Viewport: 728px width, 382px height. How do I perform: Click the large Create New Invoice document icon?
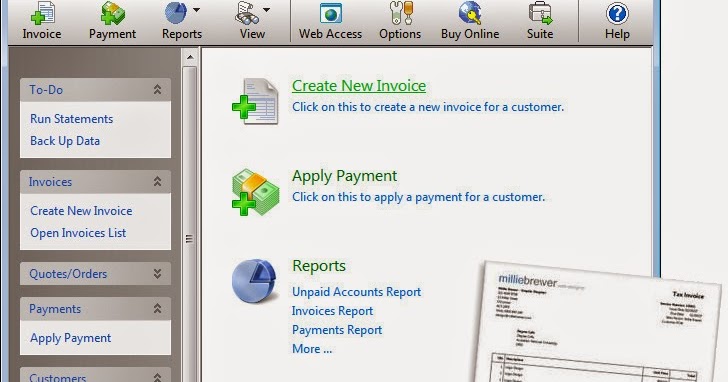pyautogui.click(x=256, y=101)
